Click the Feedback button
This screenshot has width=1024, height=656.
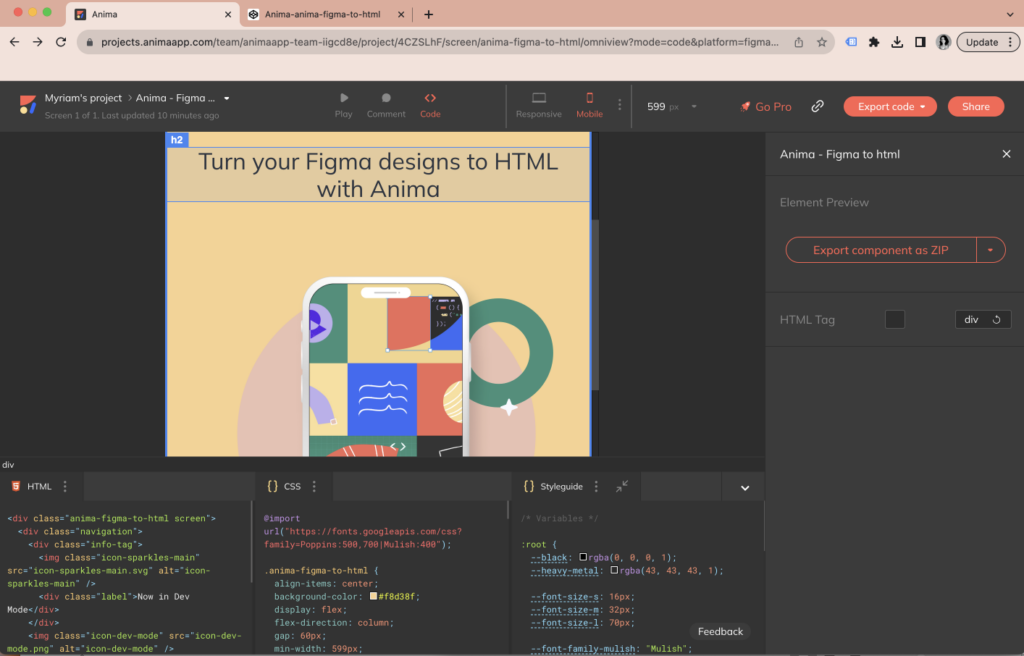(719, 631)
